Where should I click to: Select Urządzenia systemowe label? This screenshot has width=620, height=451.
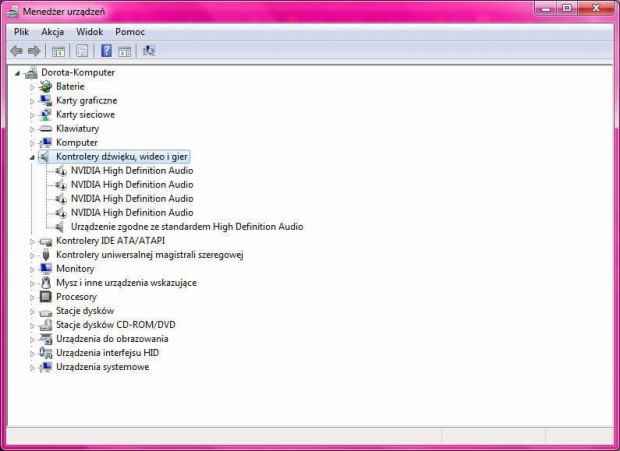103,367
